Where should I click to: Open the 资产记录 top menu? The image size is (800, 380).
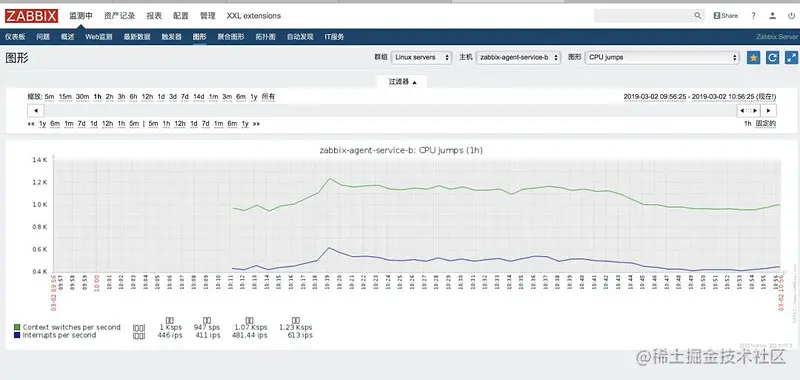click(x=119, y=16)
